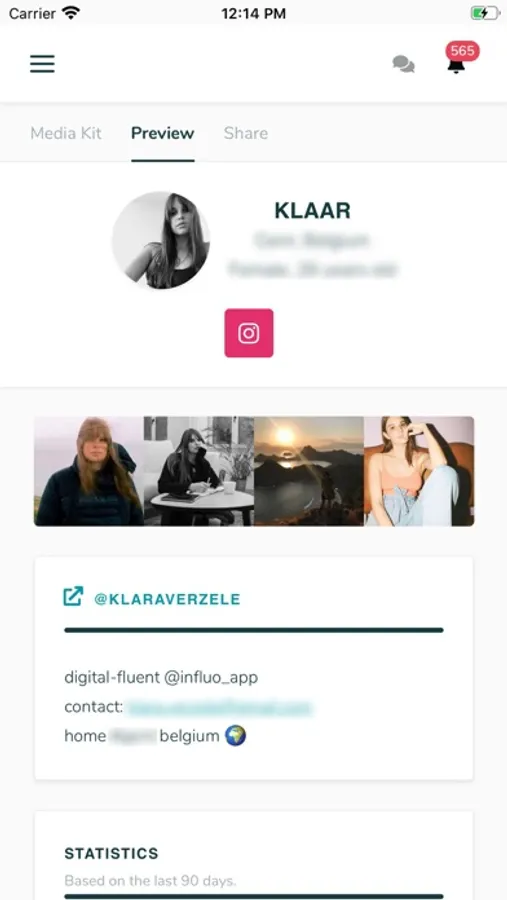
Task: Open the hamburger menu
Action: (42, 64)
